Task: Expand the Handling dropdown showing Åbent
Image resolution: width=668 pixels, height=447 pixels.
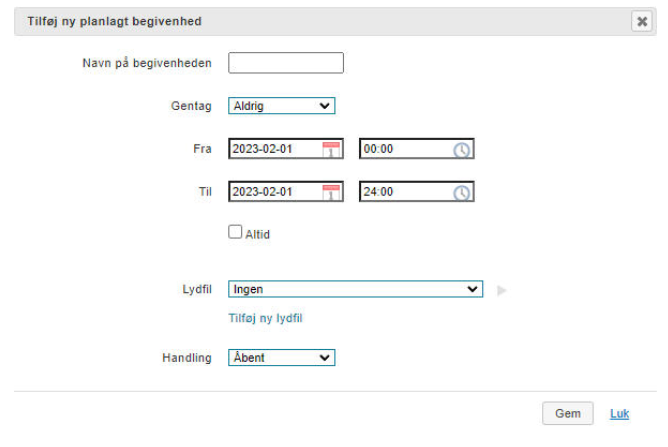Action: click(x=282, y=358)
